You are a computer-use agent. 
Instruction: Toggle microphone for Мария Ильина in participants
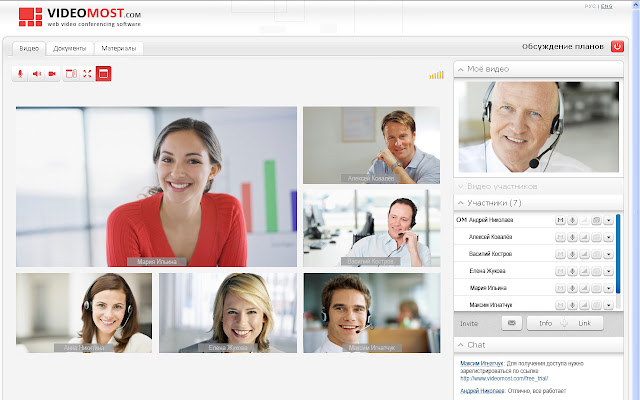coord(572,288)
